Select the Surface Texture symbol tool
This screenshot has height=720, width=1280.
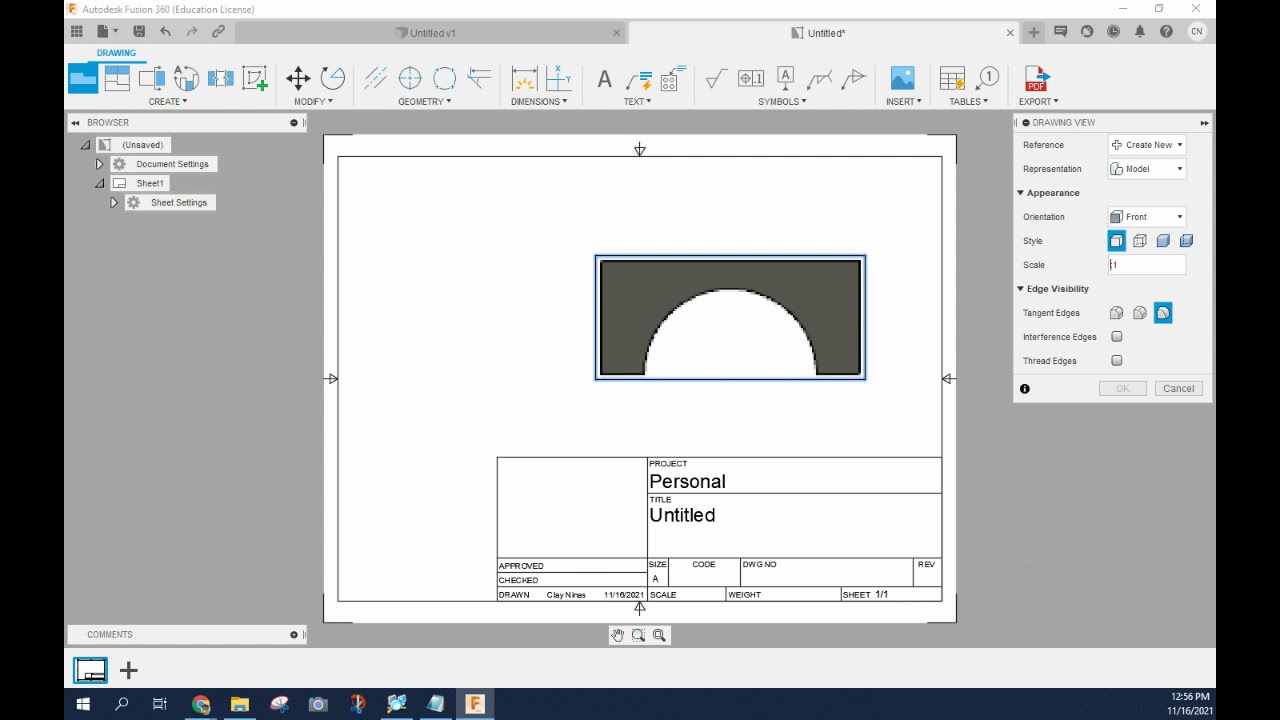click(x=715, y=78)
